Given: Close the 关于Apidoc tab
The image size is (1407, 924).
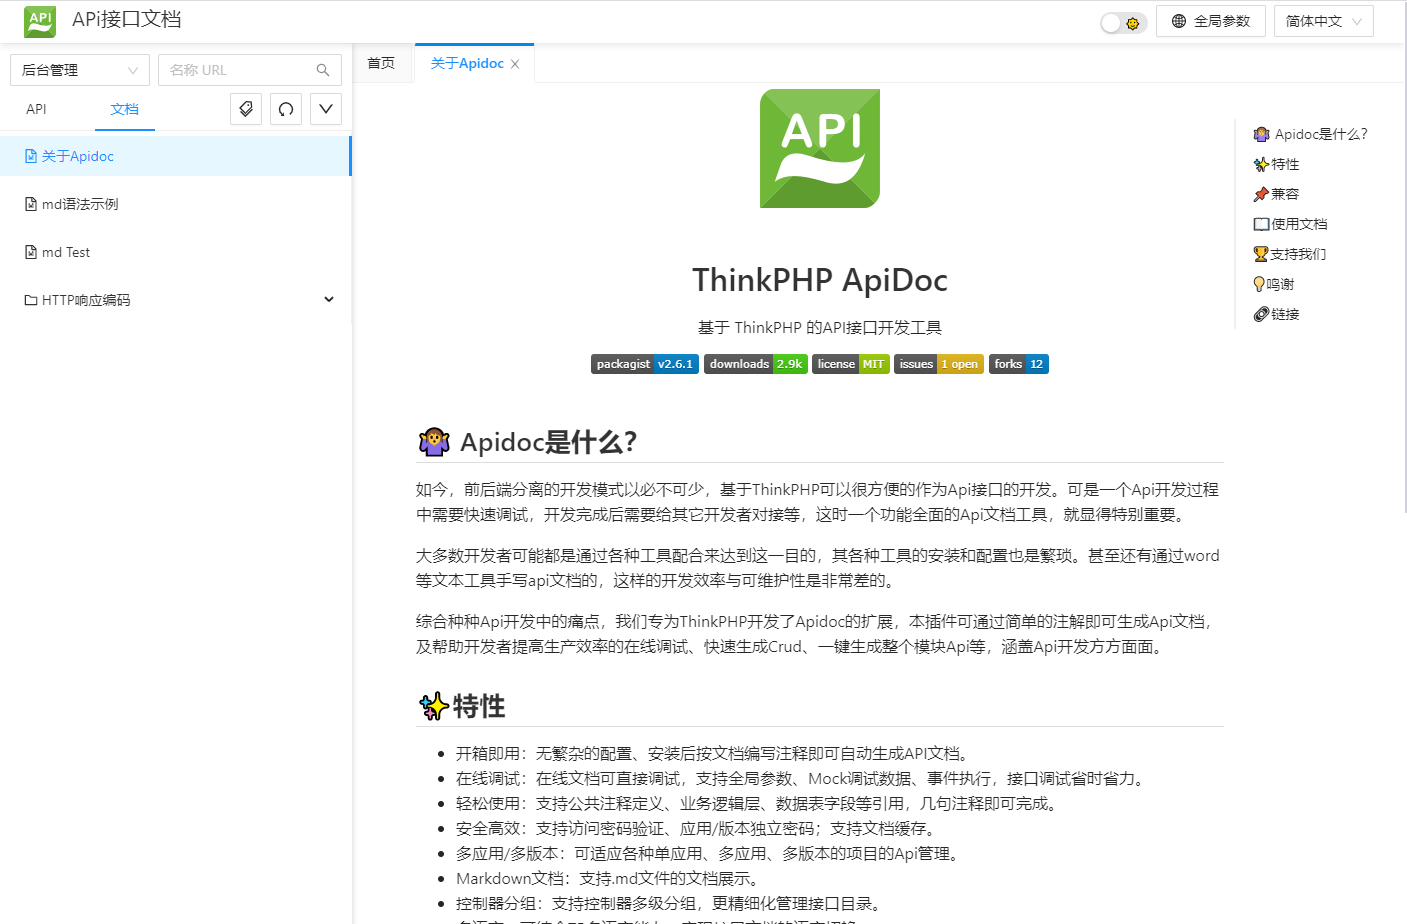Looking at the screenshot, I should [x=515, y=64].
